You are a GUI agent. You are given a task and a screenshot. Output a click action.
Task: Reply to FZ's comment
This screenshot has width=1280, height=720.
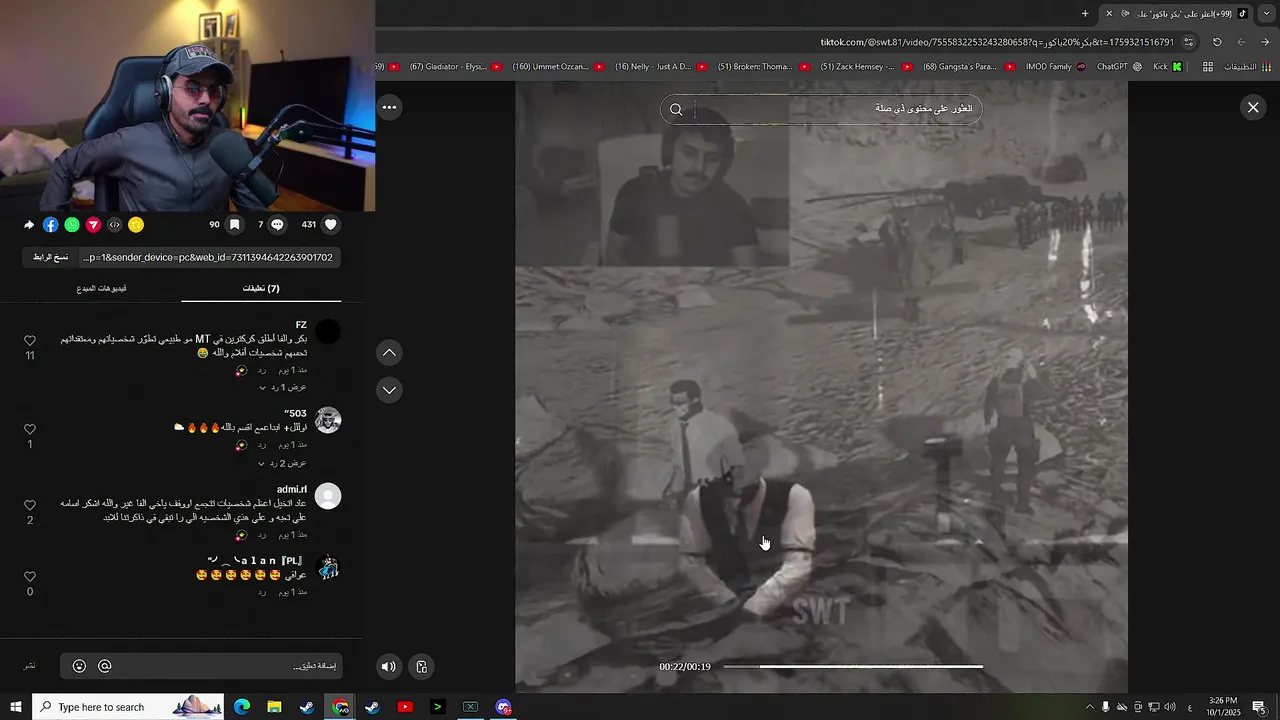262,370
